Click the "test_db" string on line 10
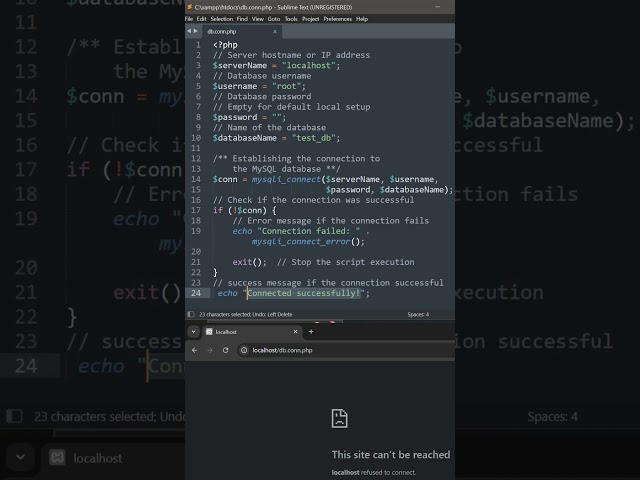Viewport: 640px width, 480px height. 313,138
